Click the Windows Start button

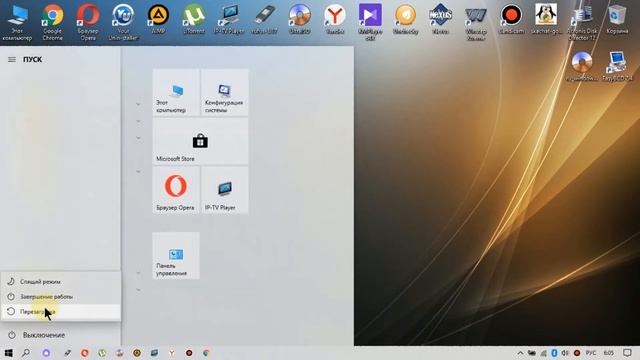click(8, 353)
